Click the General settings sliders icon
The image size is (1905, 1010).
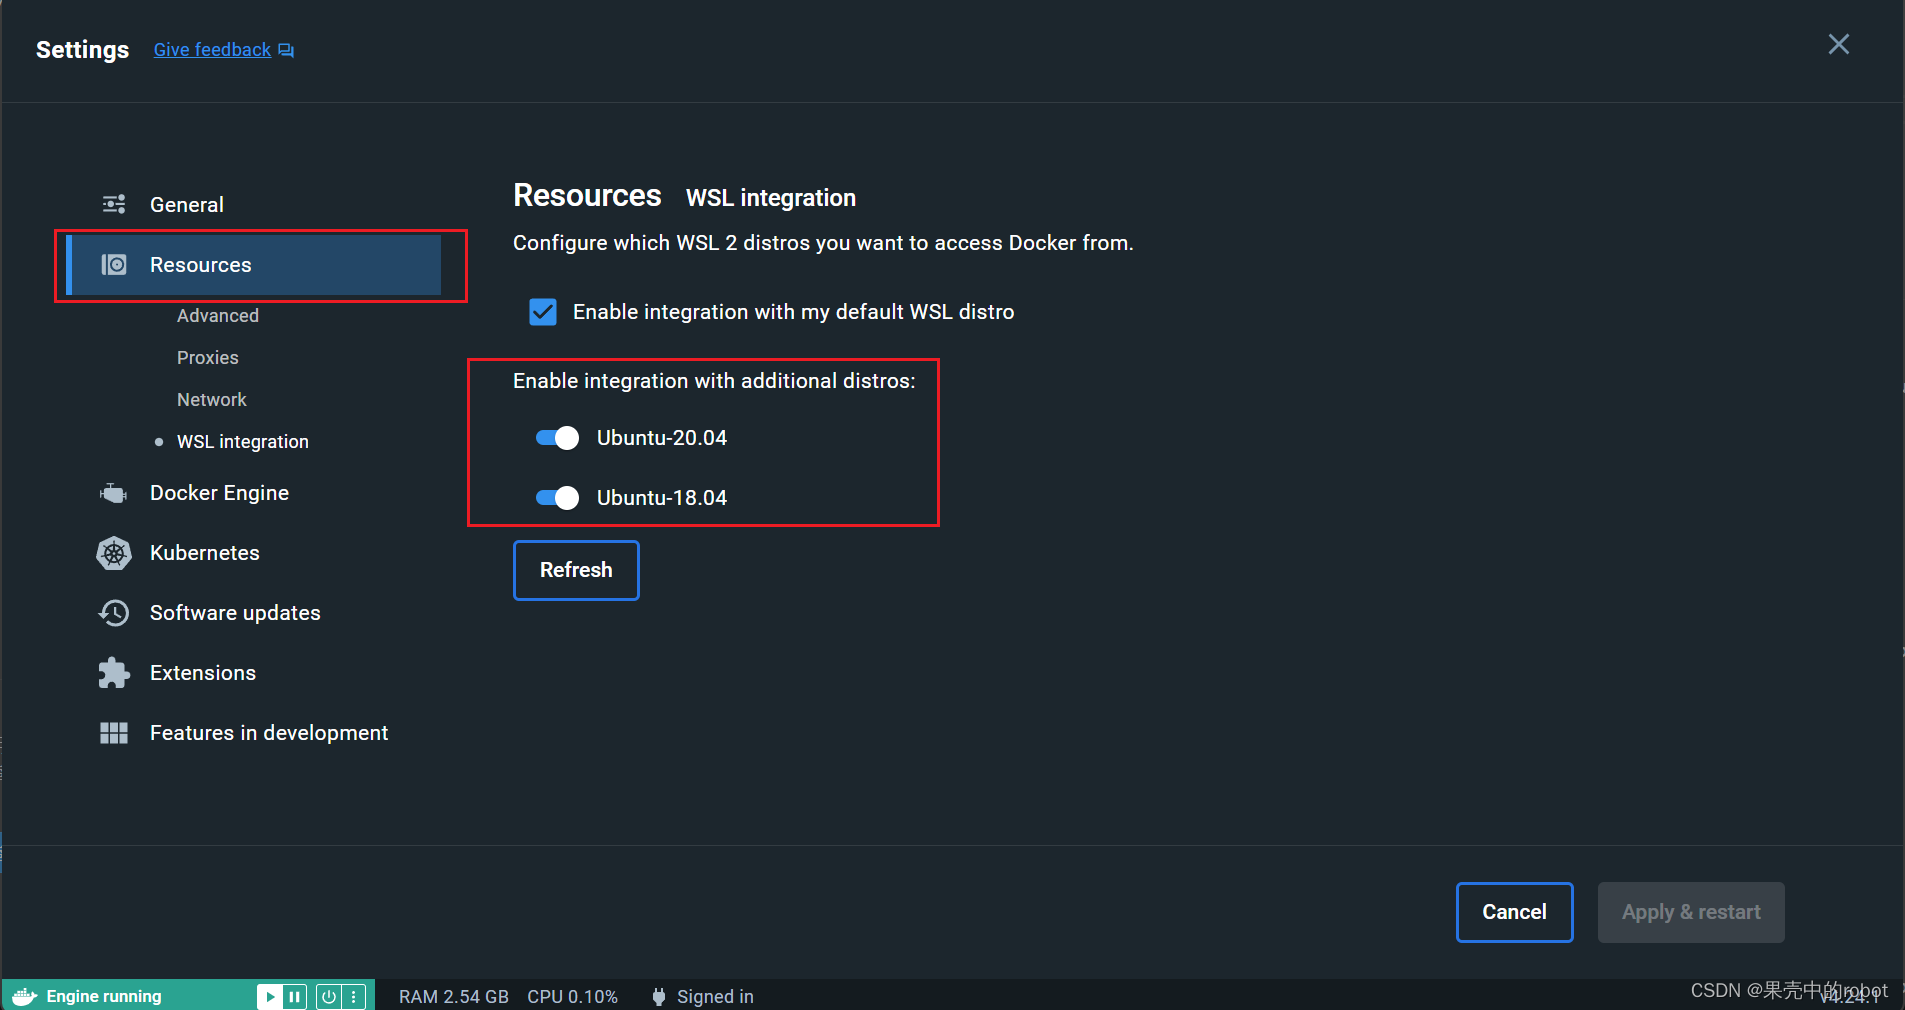point(114,204)
